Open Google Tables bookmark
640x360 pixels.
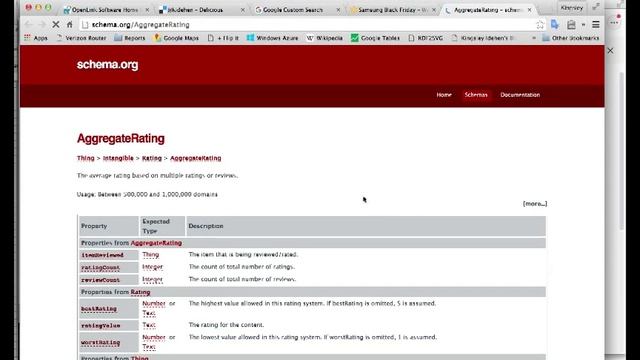376,38
